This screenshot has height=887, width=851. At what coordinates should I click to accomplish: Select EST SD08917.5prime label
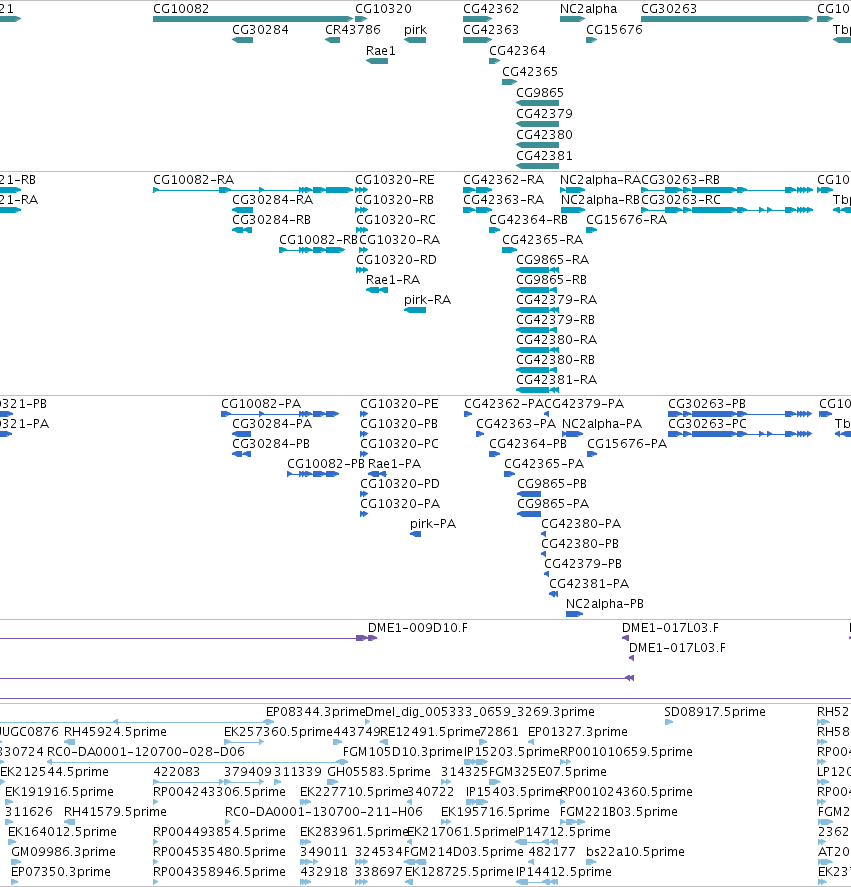[715, 711]
